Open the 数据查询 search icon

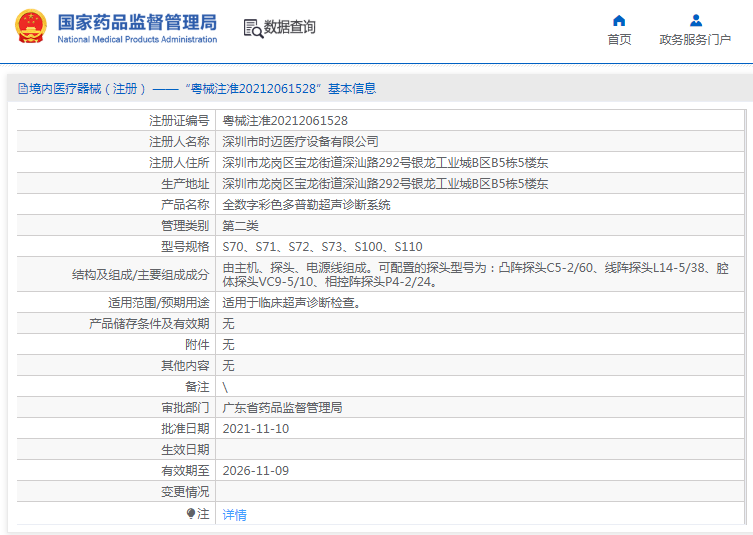[253, 28]
